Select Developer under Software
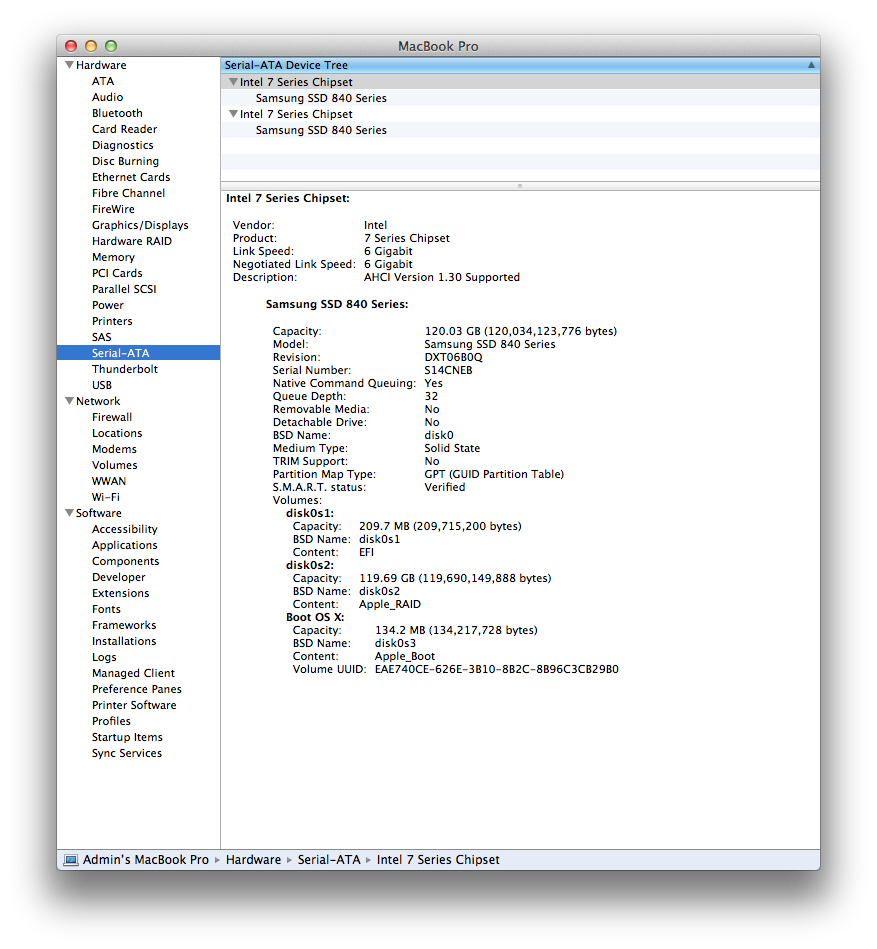The width and height of the screenshot is (877, 949). 119,577
